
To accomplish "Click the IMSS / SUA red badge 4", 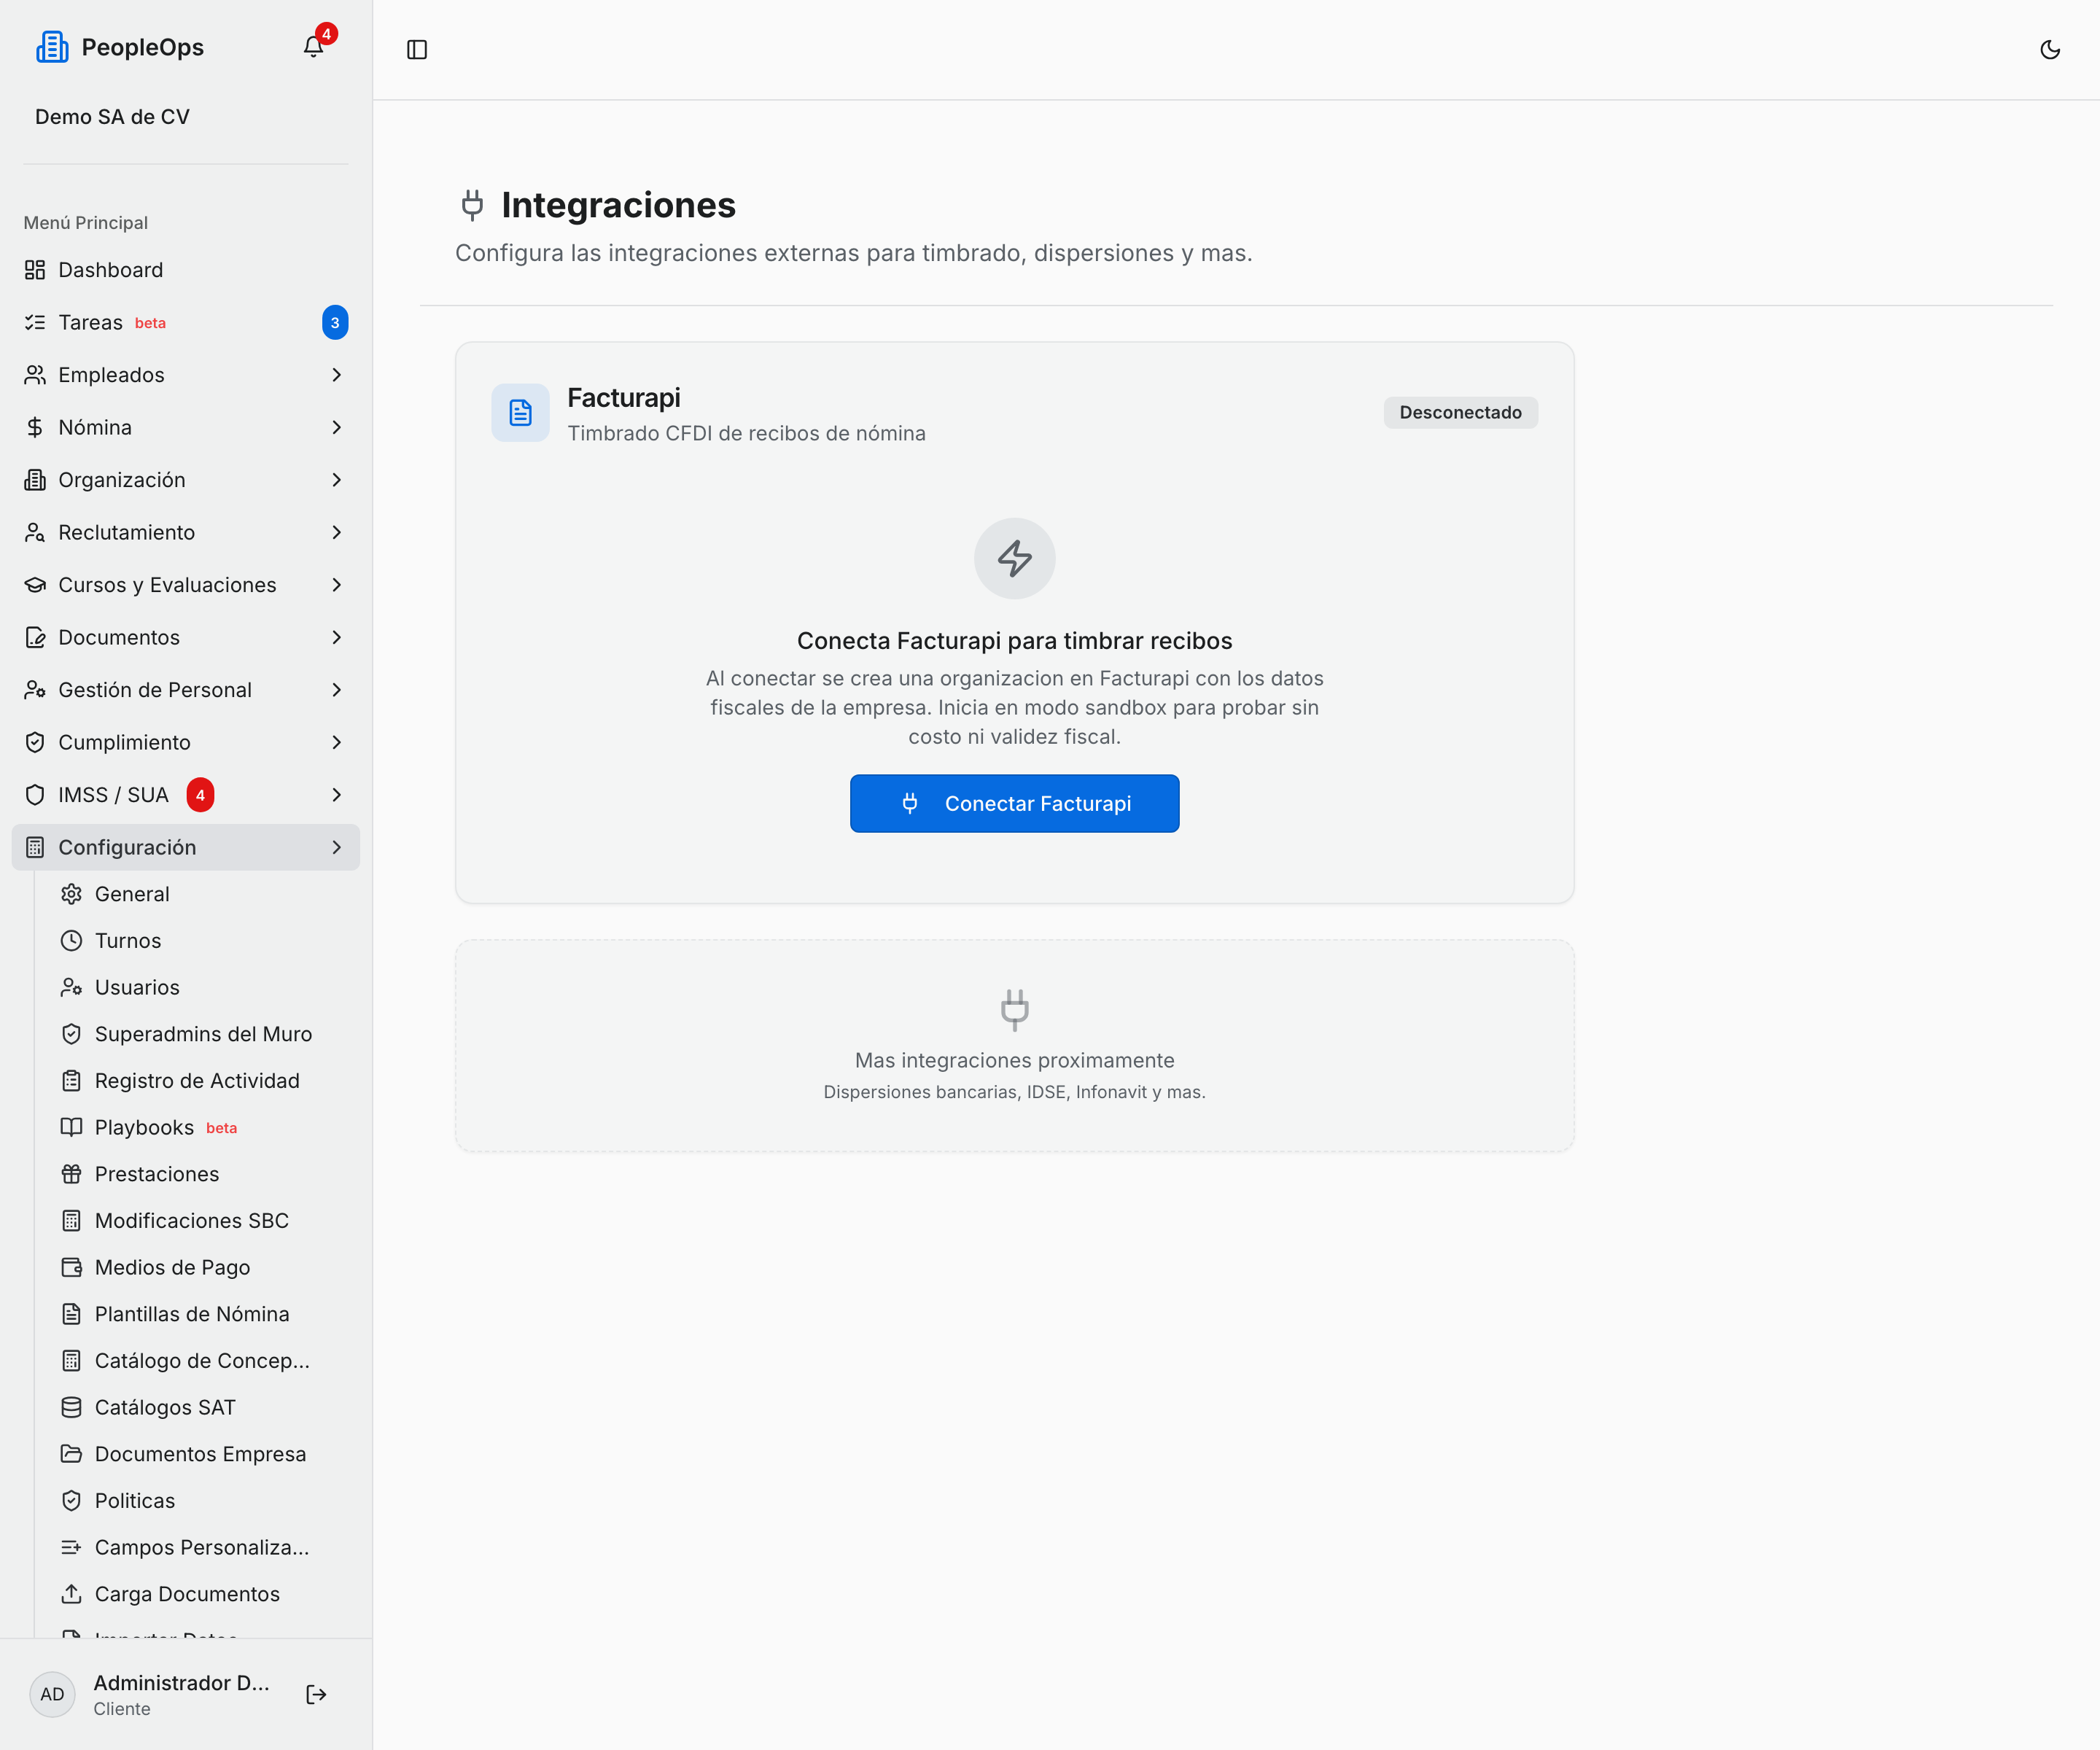I will (x=200, y=795).
